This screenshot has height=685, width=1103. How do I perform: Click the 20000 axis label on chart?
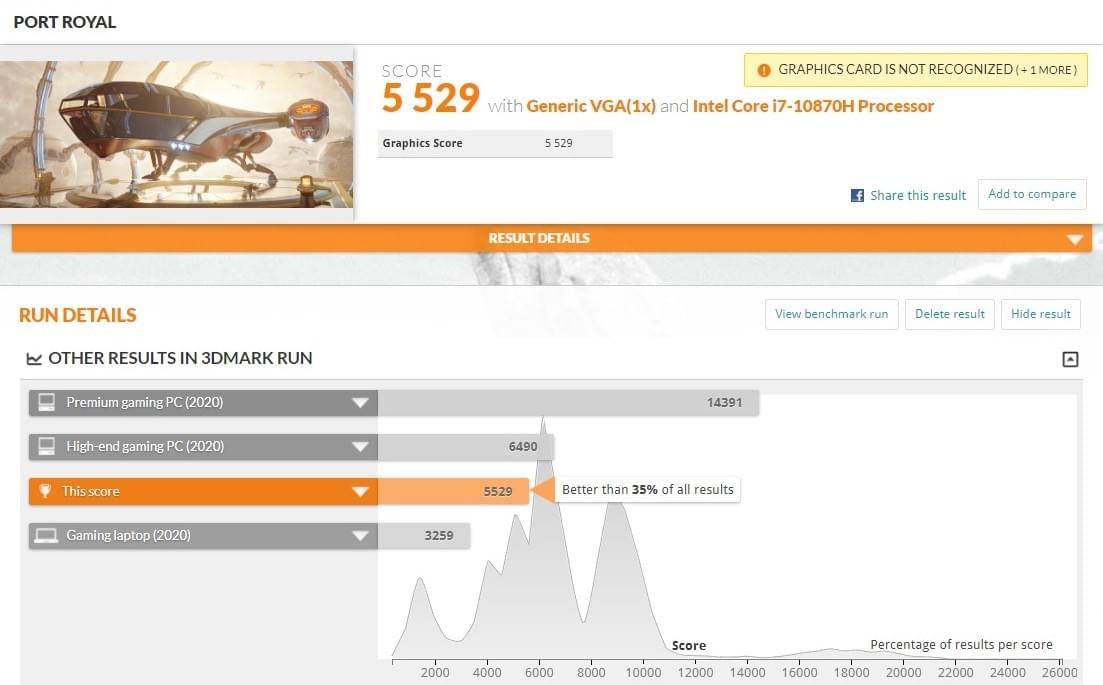[x=903, y=672]
